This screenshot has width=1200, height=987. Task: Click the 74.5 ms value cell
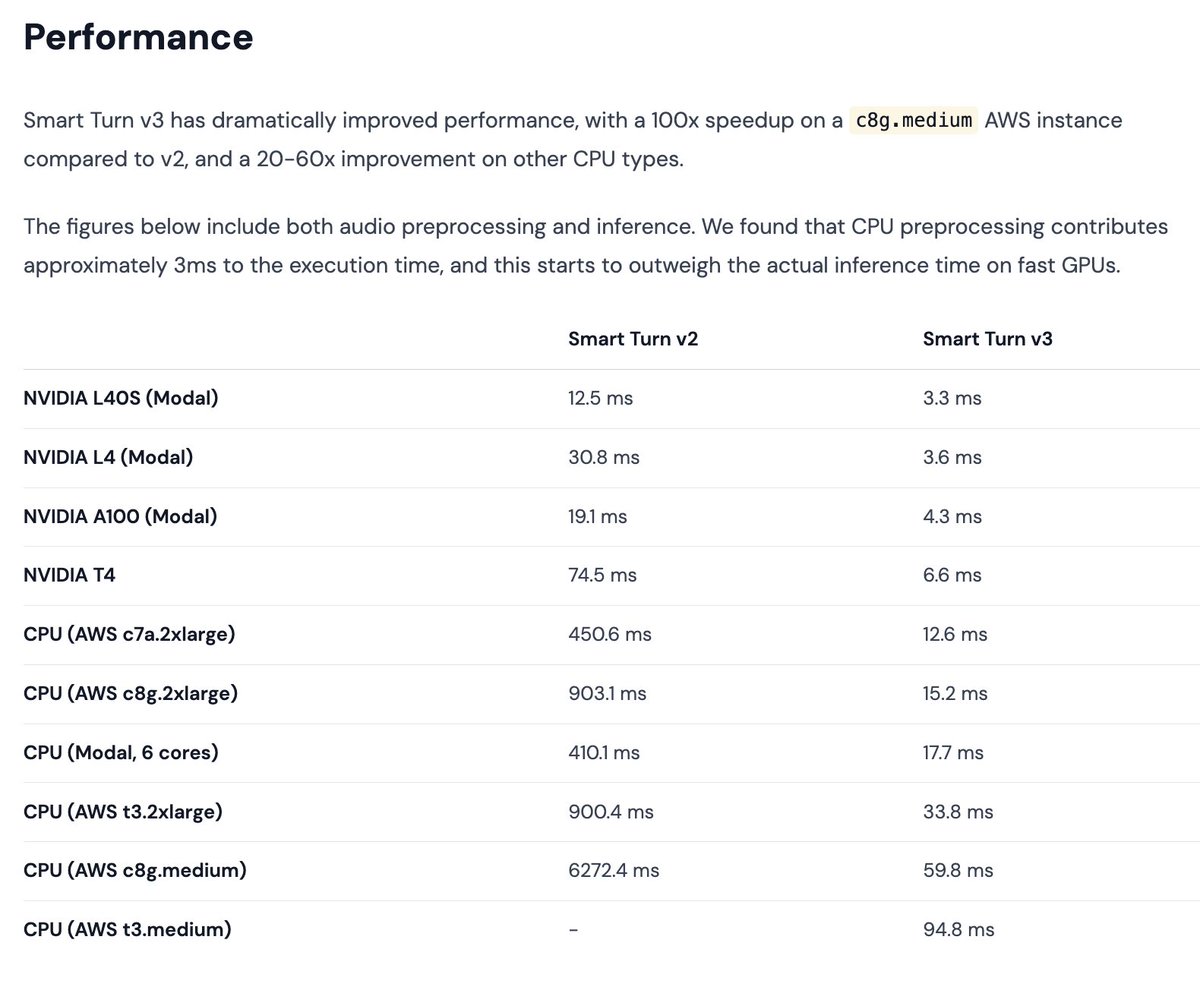click(602, 575)
